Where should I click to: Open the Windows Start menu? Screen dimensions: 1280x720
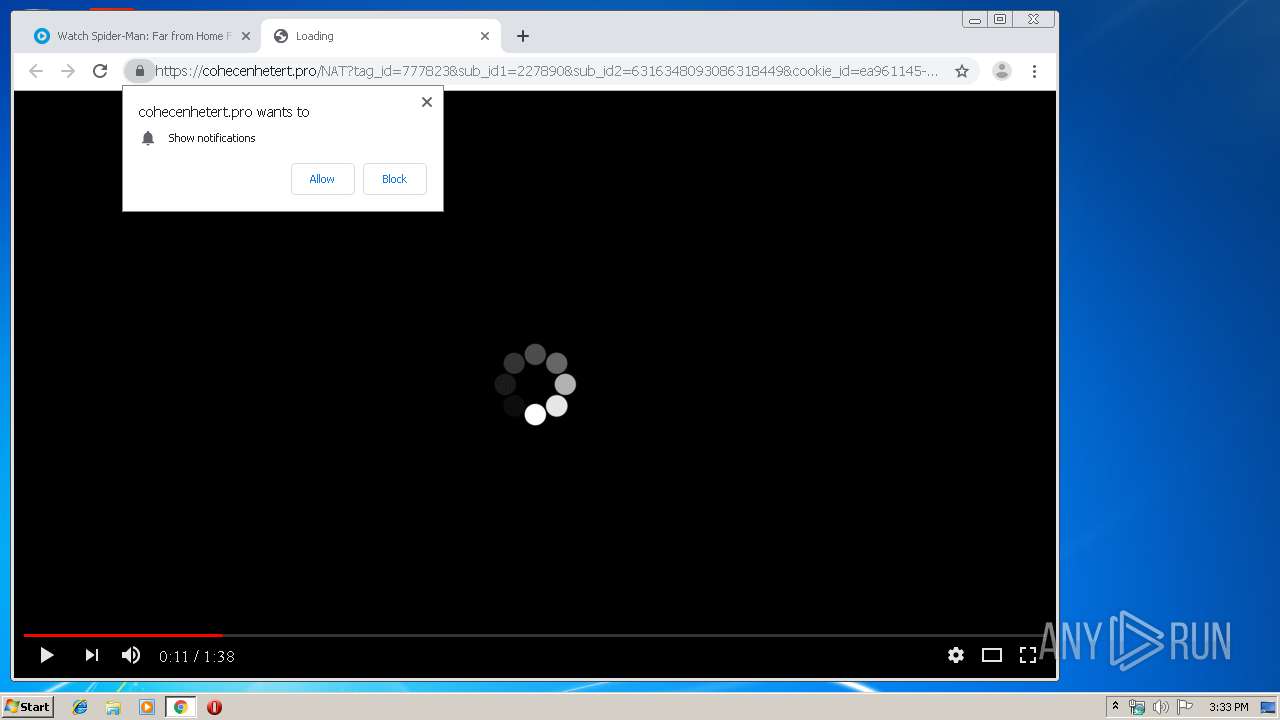click(x=28, y=707)
